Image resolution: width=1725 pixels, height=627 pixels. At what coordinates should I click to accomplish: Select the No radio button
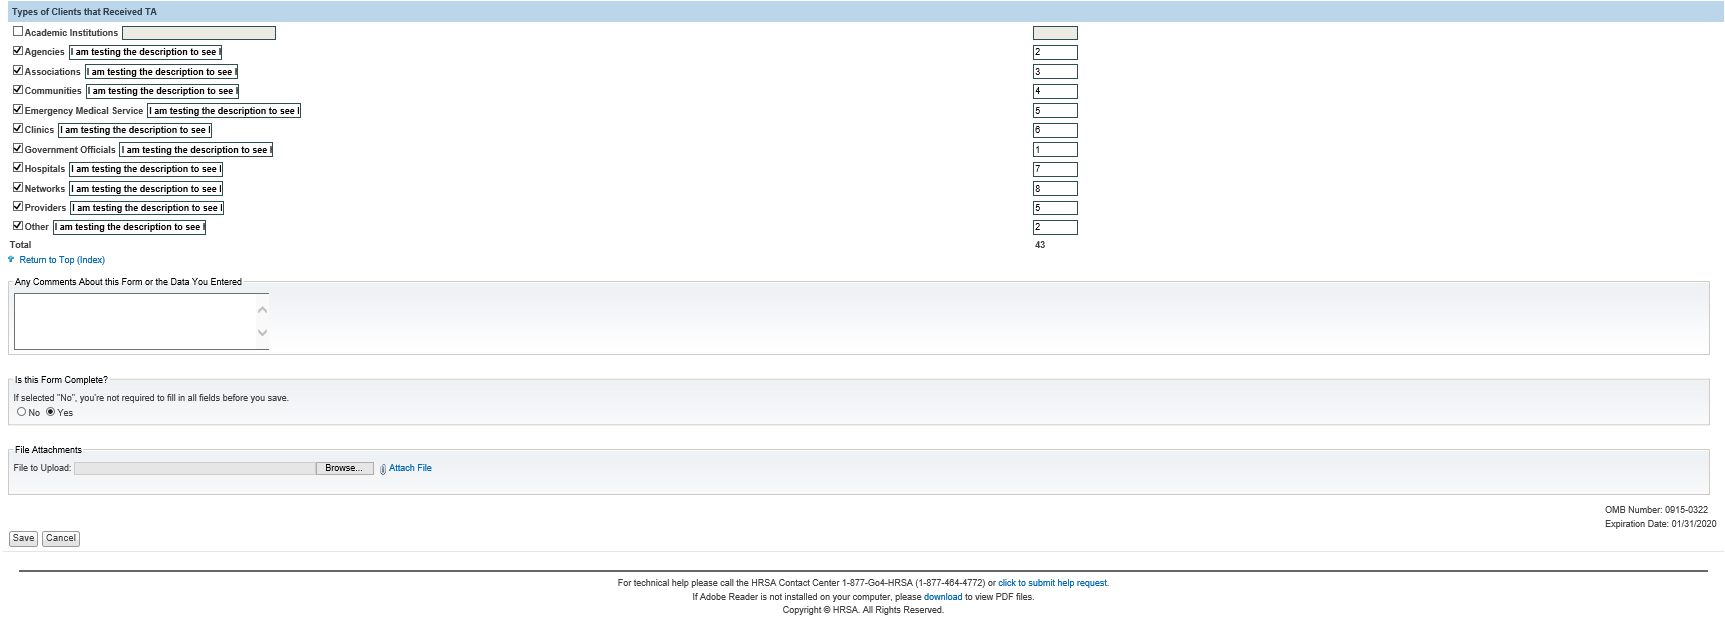22,412
